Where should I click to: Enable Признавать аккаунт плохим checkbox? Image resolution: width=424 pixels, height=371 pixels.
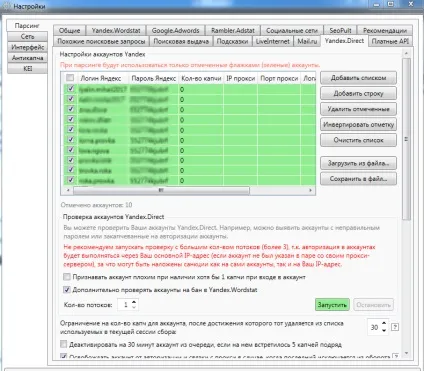coord(67,277)
